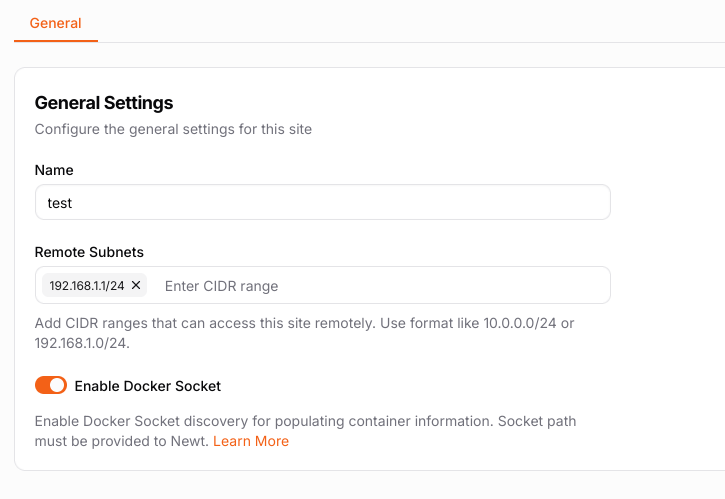Toggle the Enable Docker Socket switch

[50, 386]
